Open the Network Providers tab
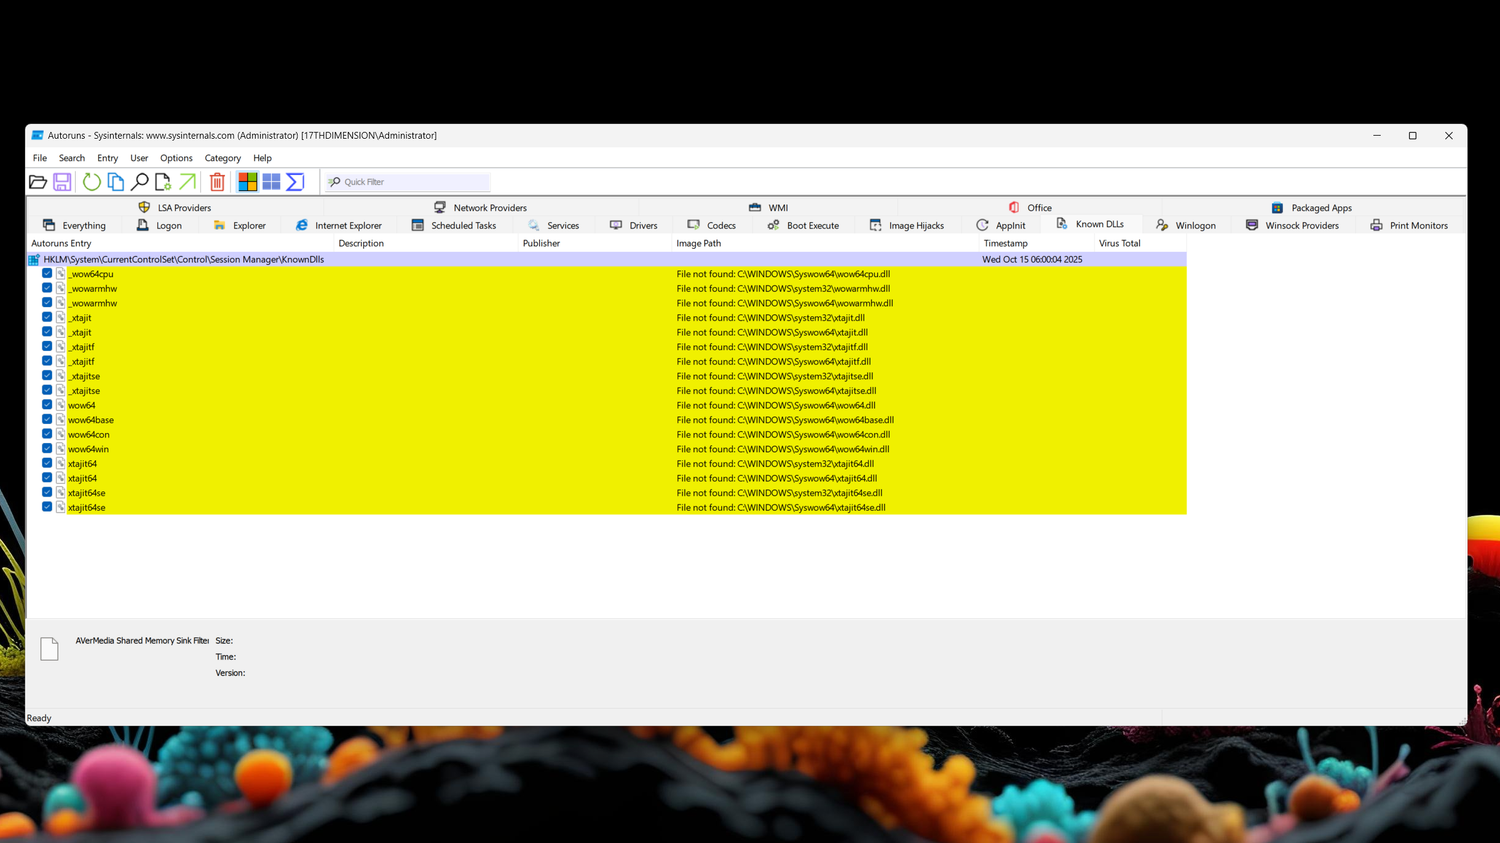The image size is (1500, 843). pyautogui.click(x=480, y=207)
